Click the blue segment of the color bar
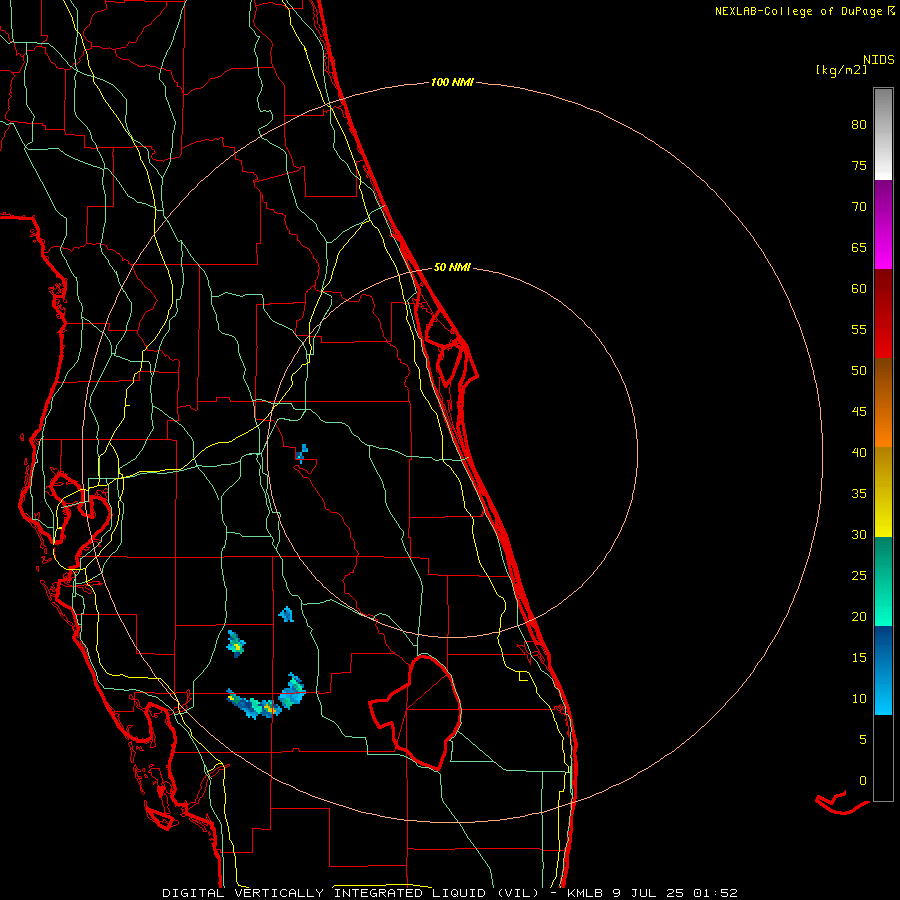The height and width of the screenshot is (900, 900). click(x=883, y=670)
